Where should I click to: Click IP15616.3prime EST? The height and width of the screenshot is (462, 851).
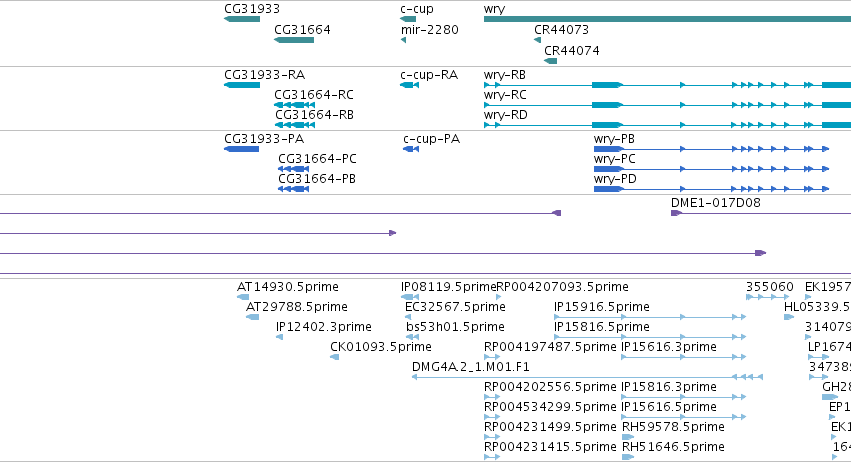click(684, 357)
